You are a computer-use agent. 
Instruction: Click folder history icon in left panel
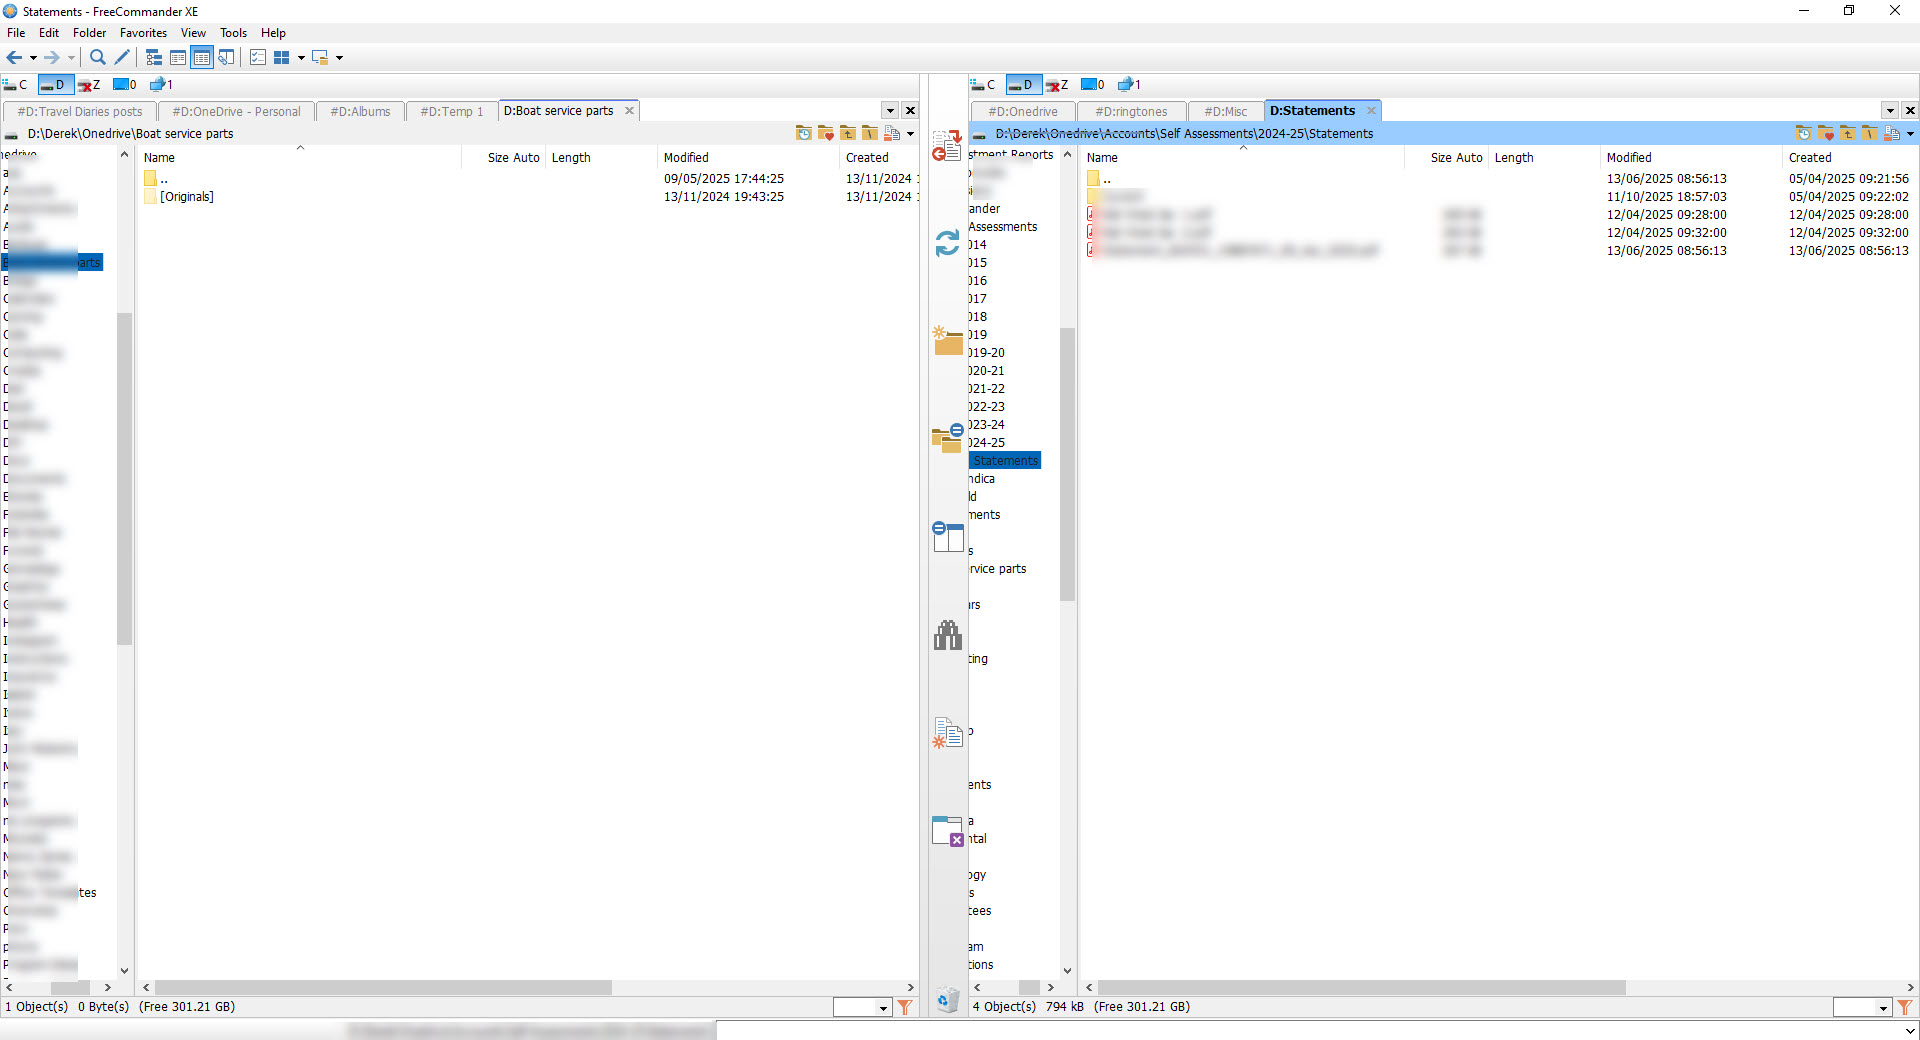click(803, 134)
